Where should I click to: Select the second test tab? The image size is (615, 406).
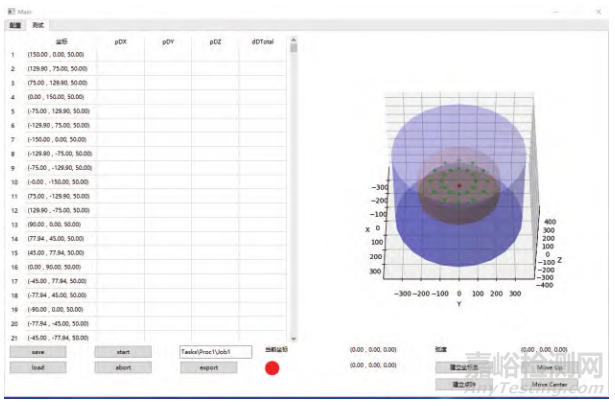(x=39, y=23)
